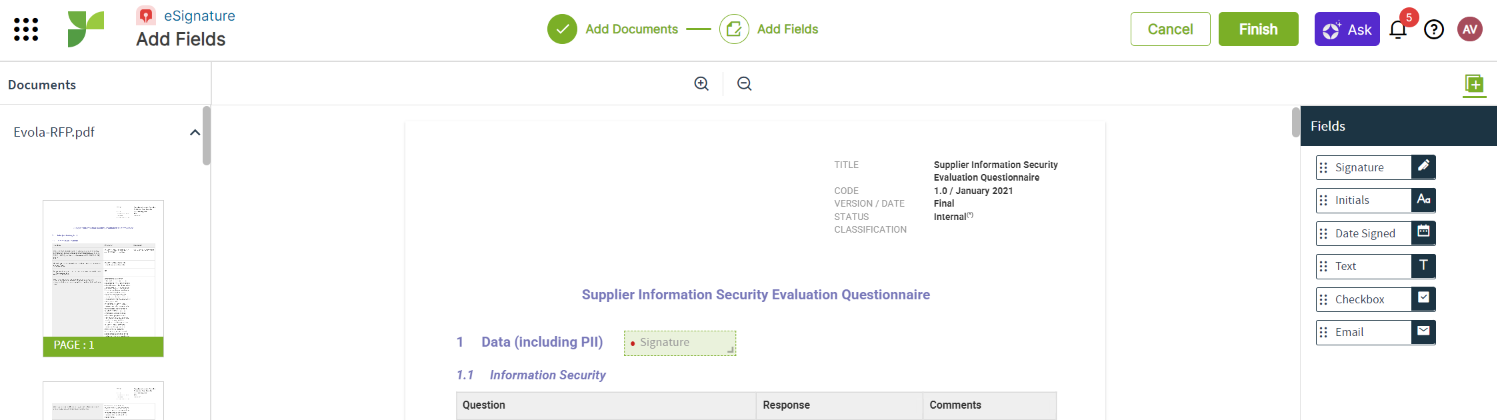This screenshot has height=420, width=1497.
Task: Click the Email envelope icon
Action: pyautogui.click(x=1424, y=332)
